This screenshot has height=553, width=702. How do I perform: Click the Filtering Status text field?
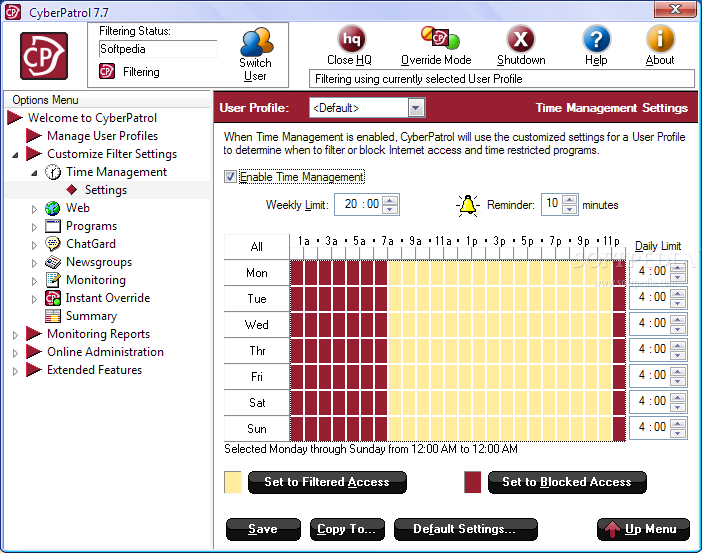click(x=158, y=49)
